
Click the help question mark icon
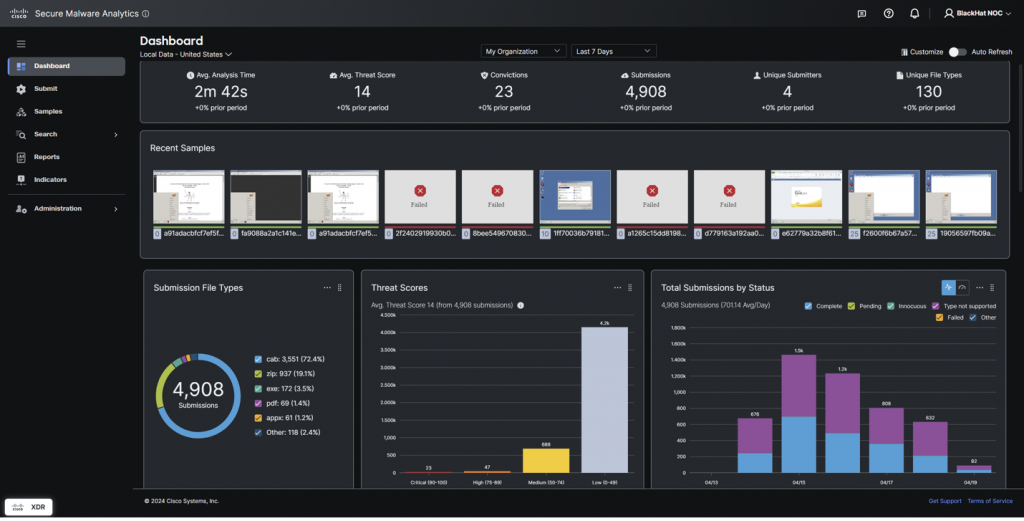889,14
